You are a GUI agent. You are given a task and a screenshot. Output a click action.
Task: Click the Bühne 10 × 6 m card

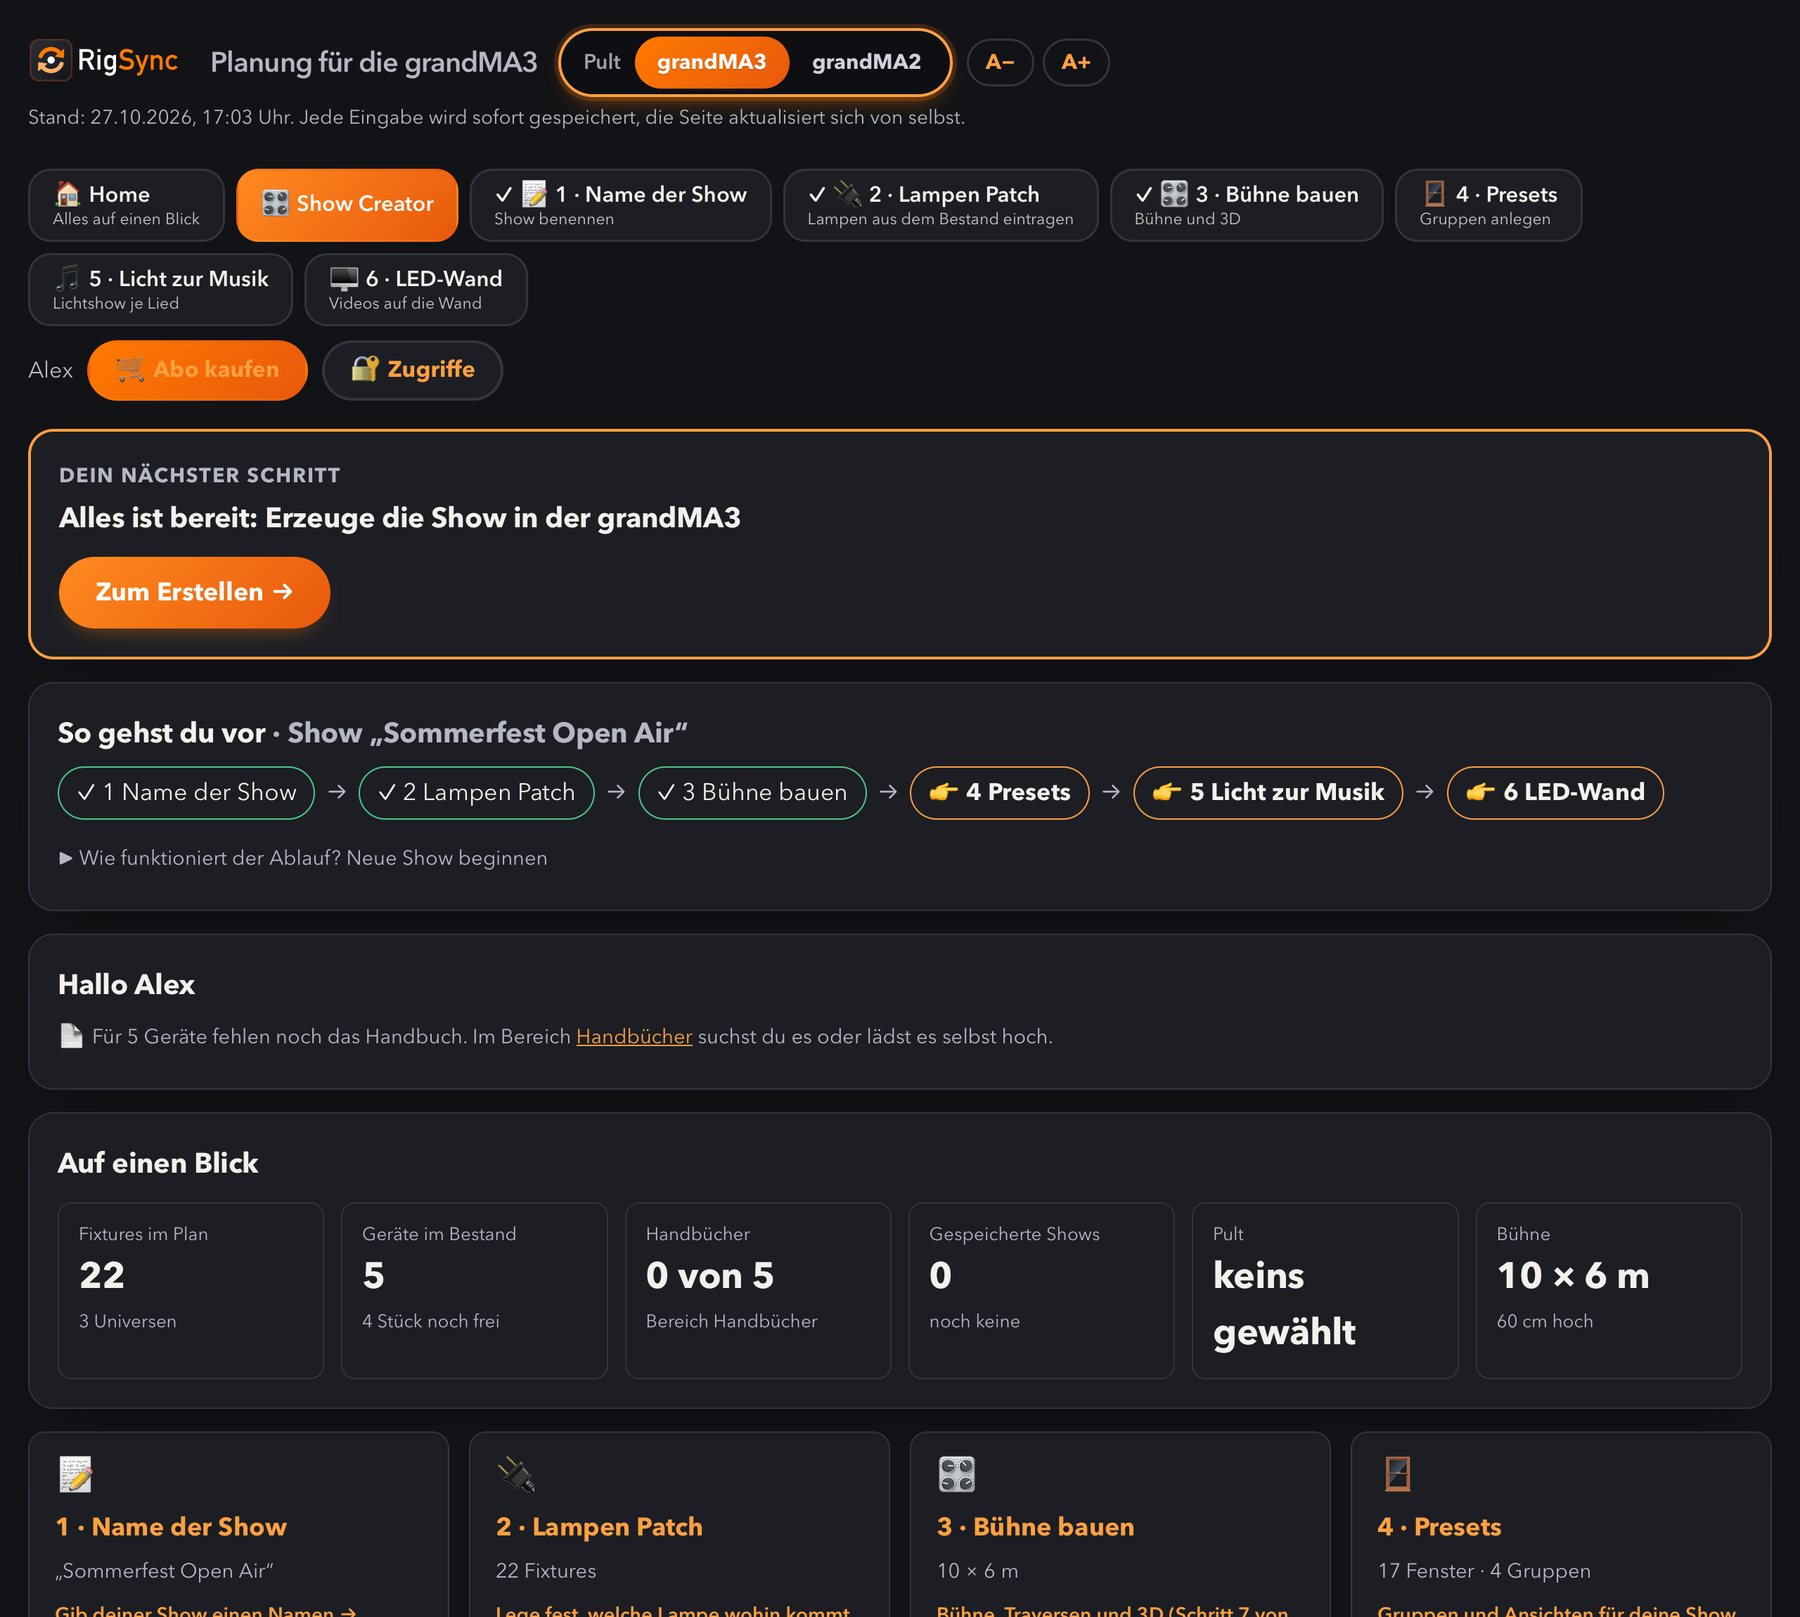coord(1608,1291)
